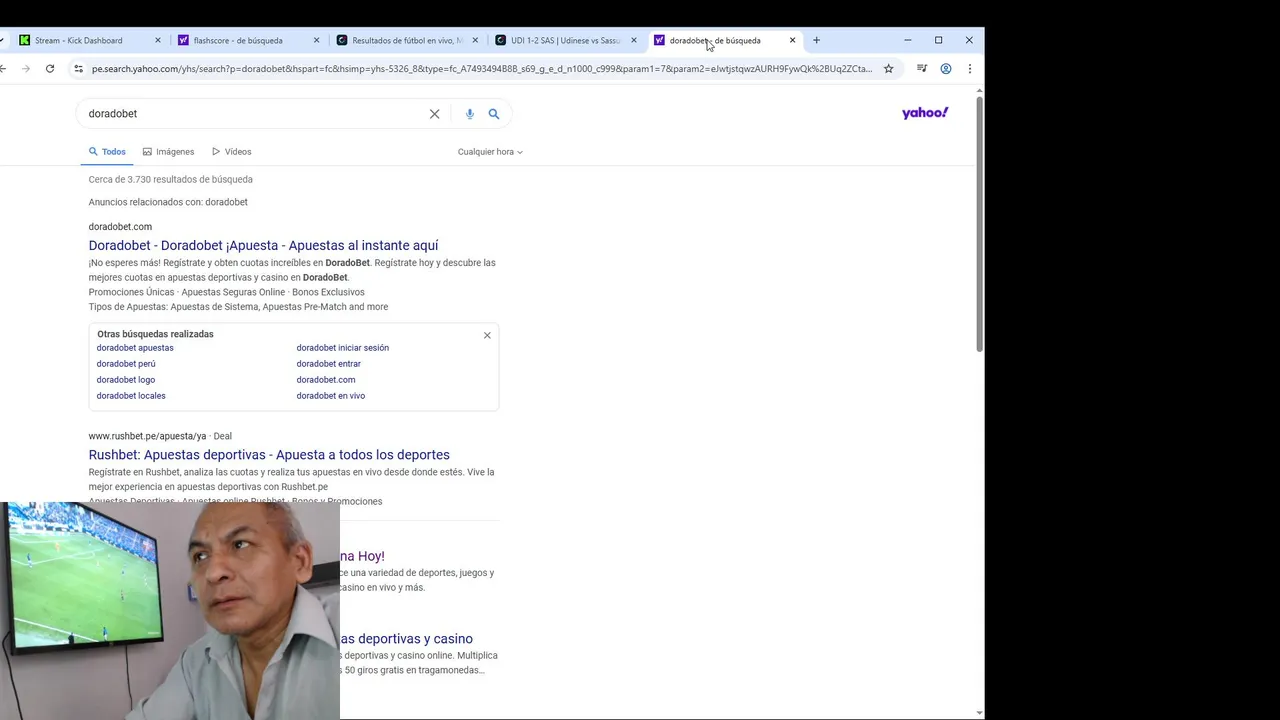Submit search using magnifier icon

coord(493,114)
